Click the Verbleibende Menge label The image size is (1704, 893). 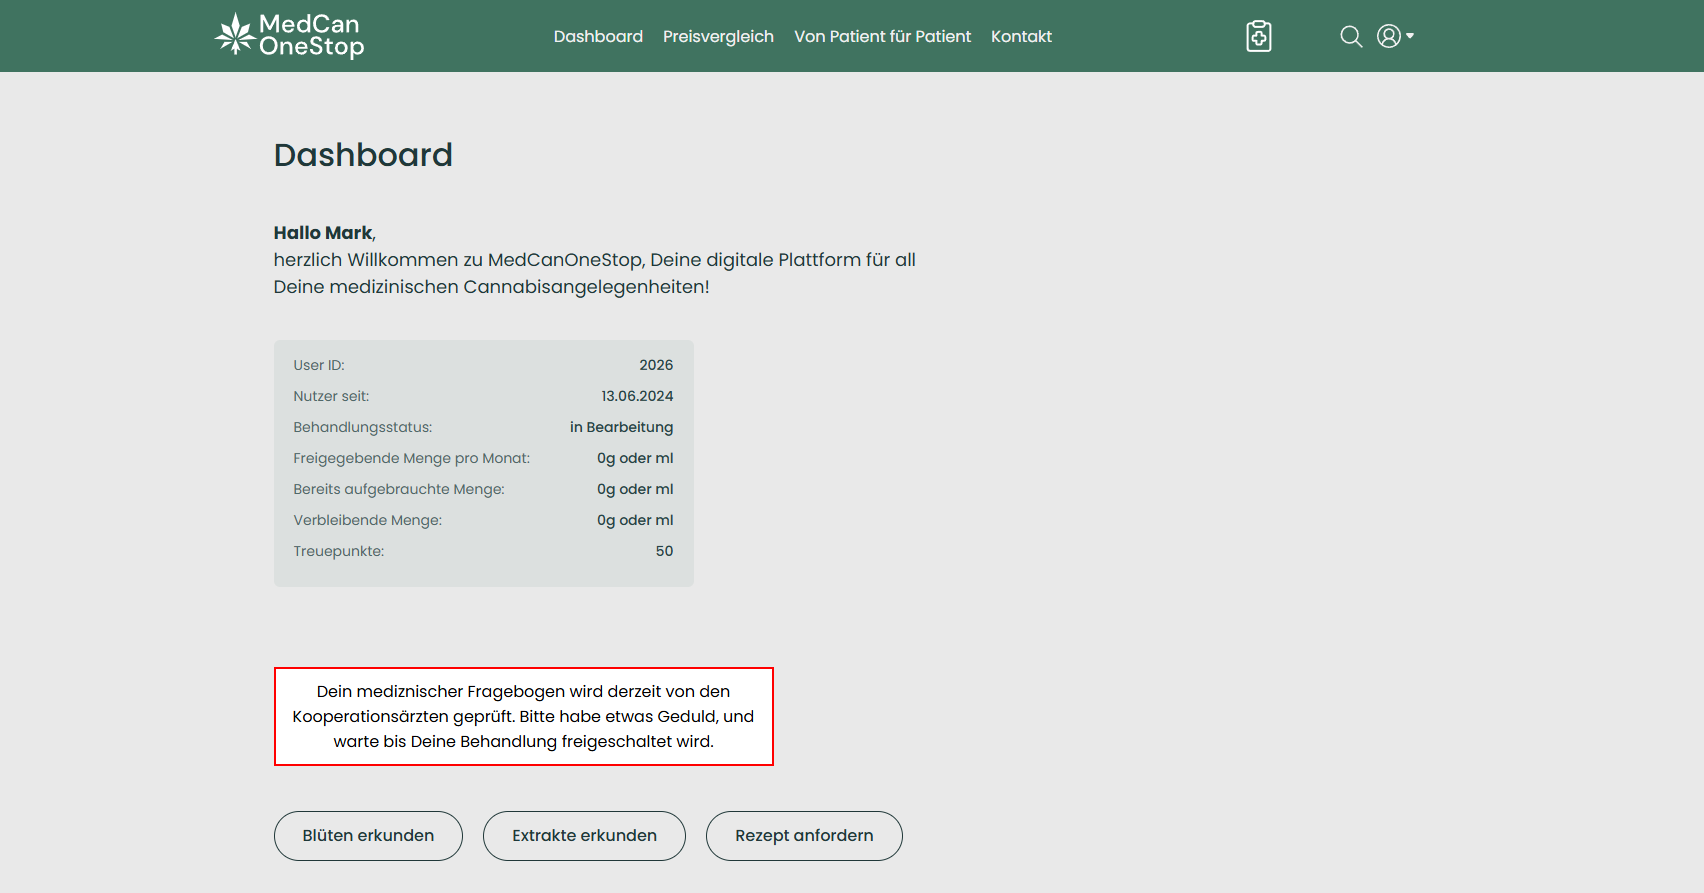coord(367,520)
